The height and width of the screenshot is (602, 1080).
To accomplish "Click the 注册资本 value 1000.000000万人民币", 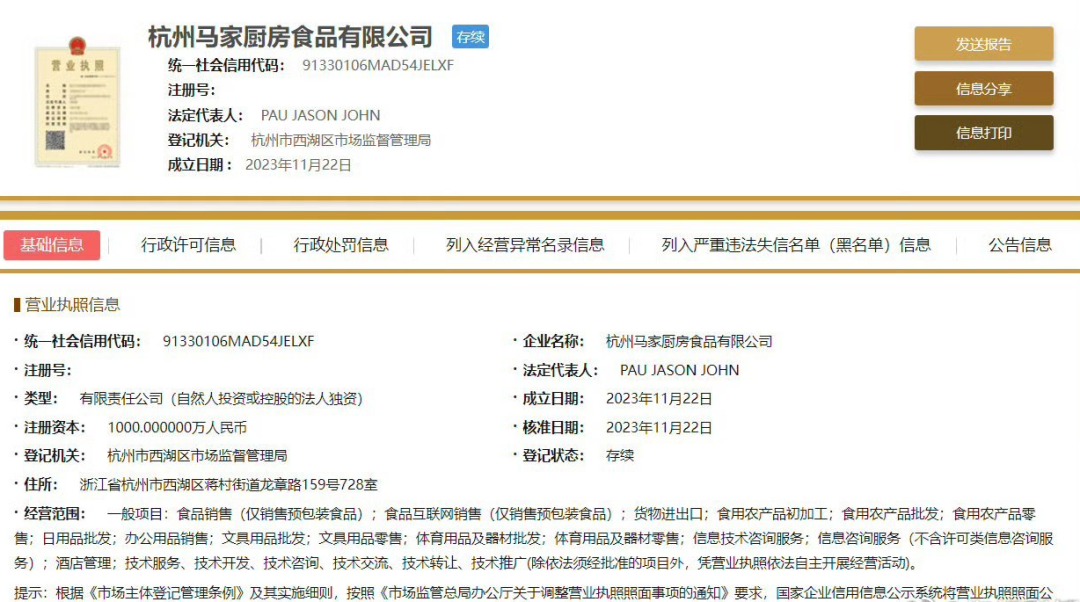I will (177, 427).
